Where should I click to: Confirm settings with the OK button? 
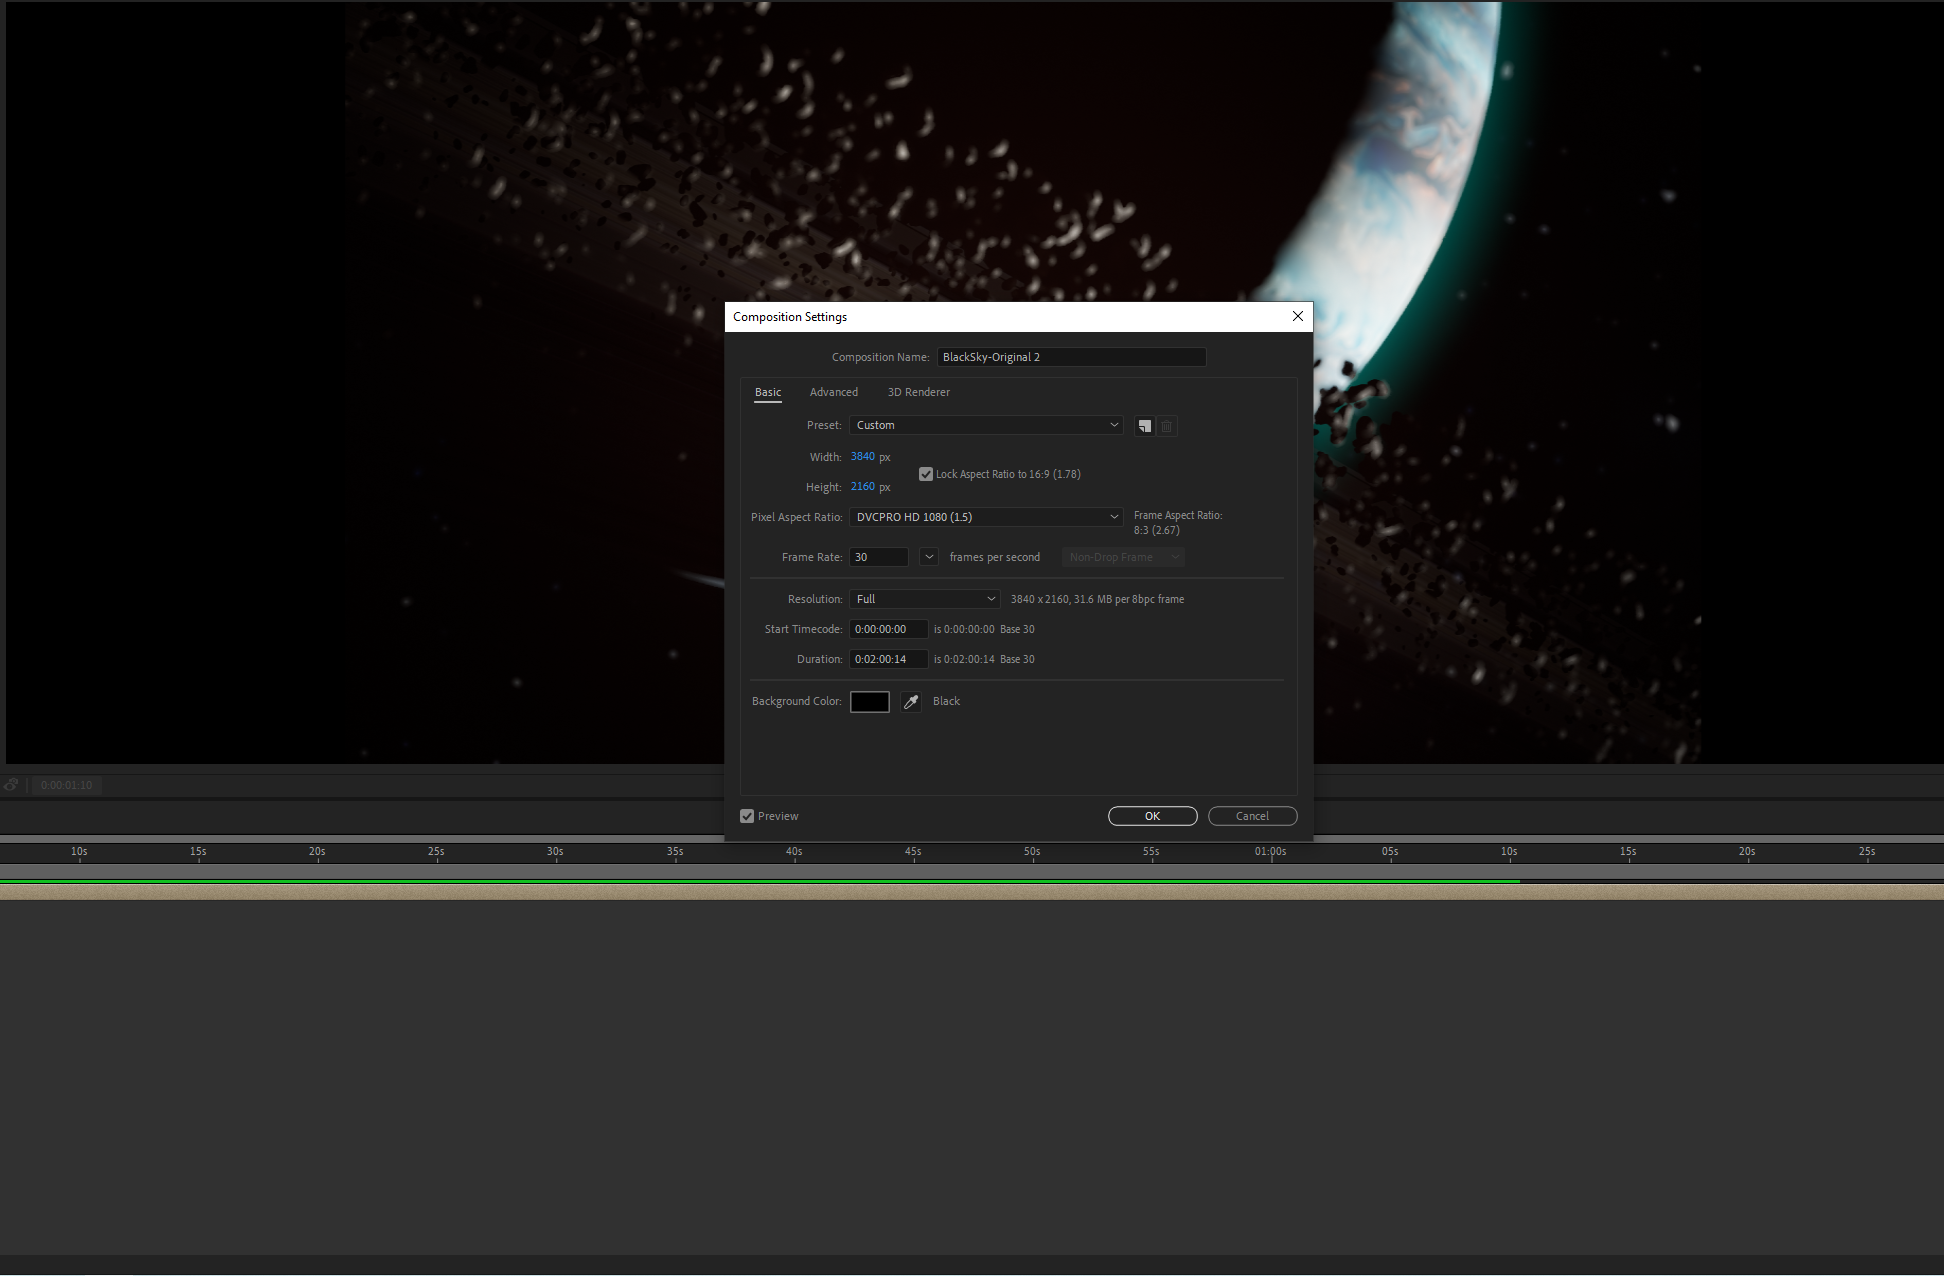1152,816
